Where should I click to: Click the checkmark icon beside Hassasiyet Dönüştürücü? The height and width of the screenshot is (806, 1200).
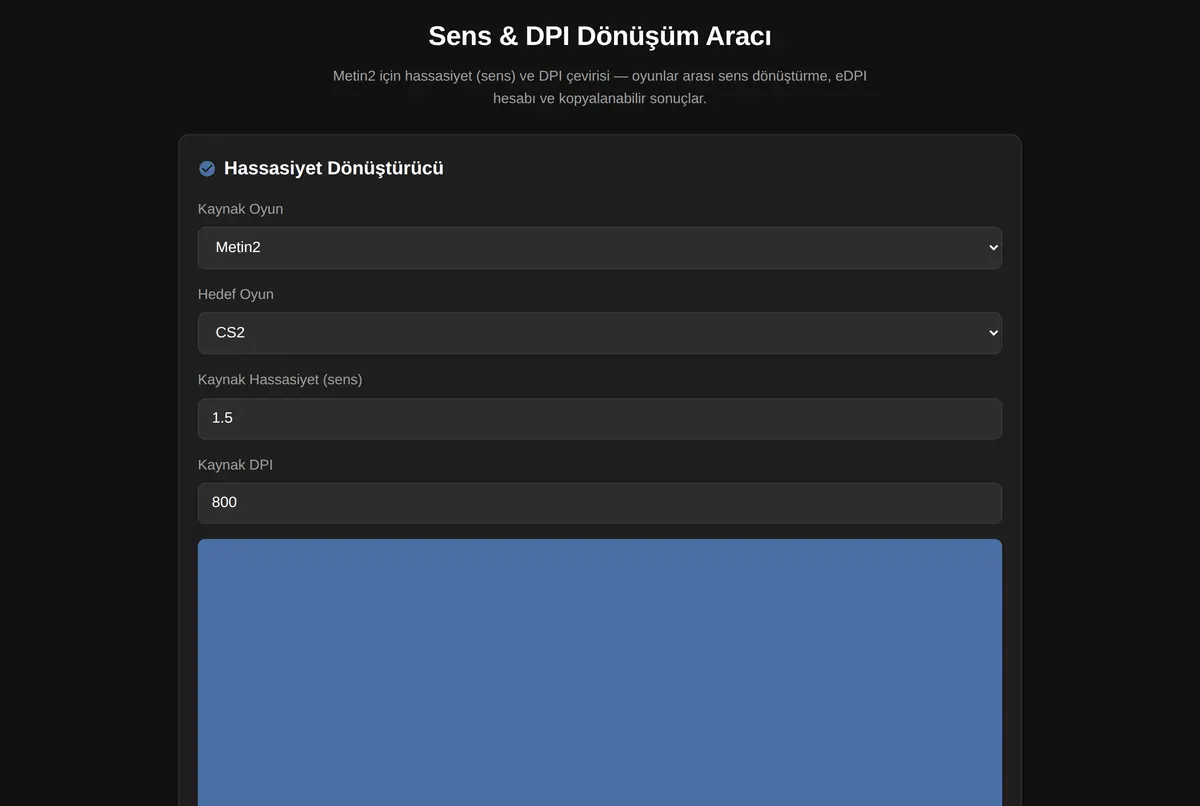(207, 168)
